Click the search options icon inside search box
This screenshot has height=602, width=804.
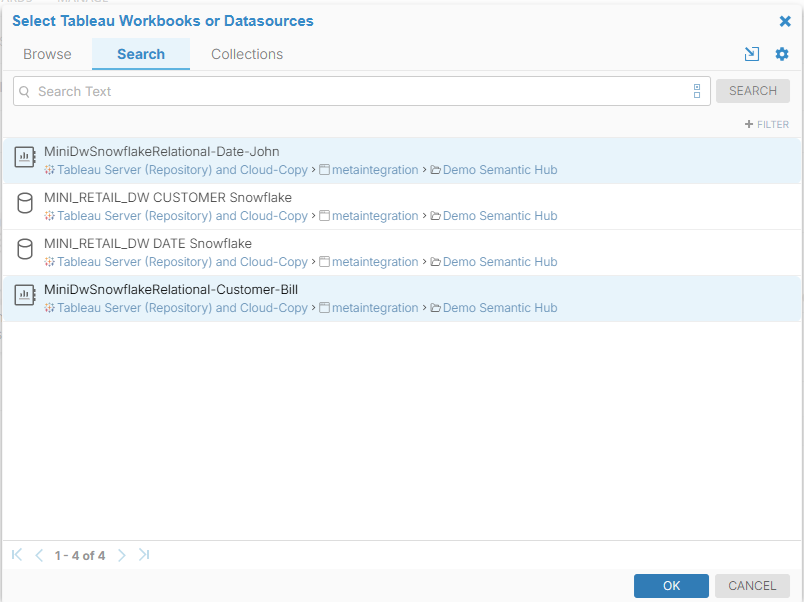(697, 91)
